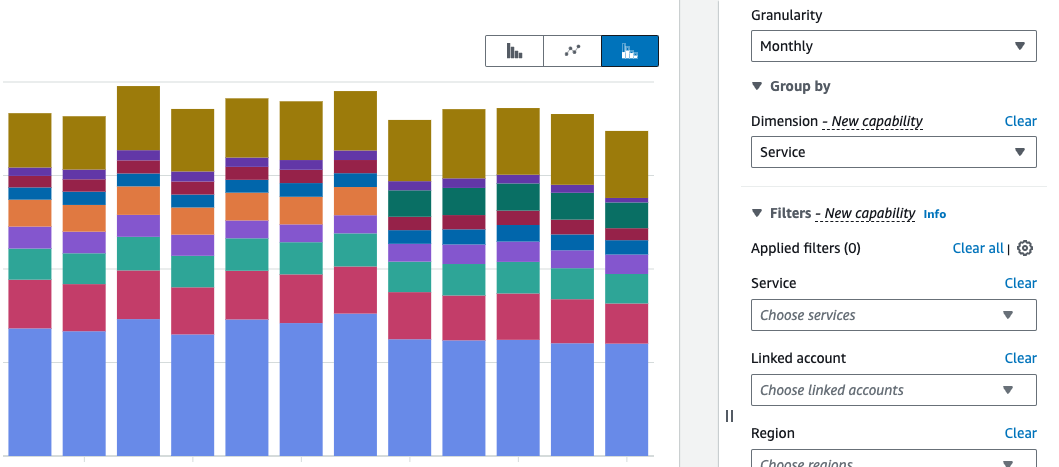The width and height of the screenshot is (1059, 467).
Task: Select the stacked bar chart view icon
Action: click(629, 51)
